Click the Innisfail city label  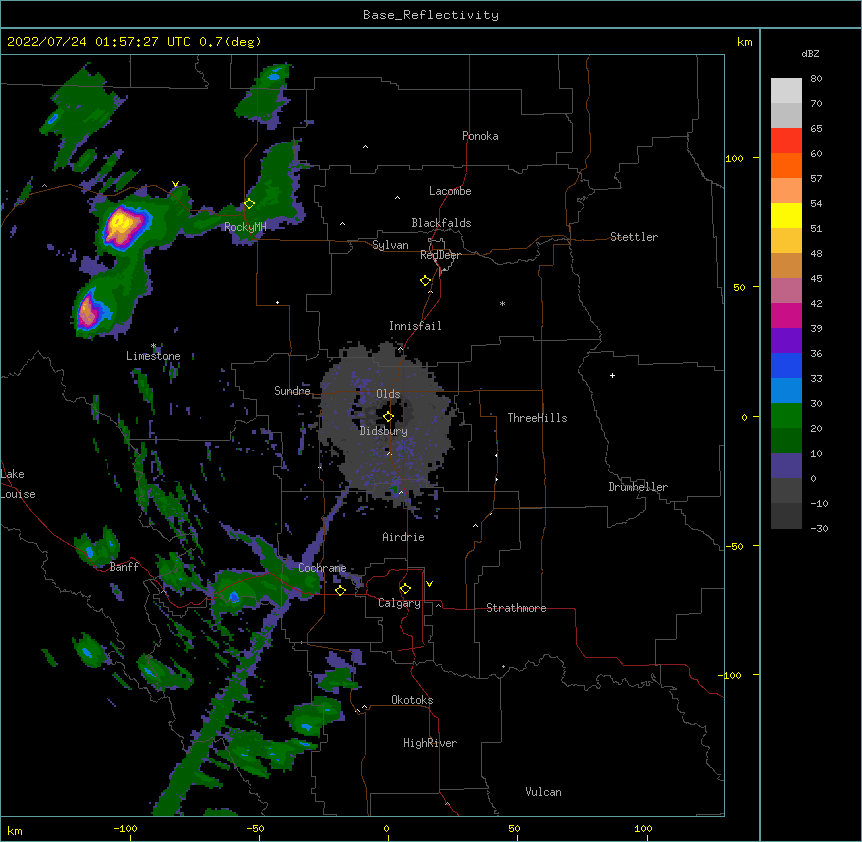[415, 326]
